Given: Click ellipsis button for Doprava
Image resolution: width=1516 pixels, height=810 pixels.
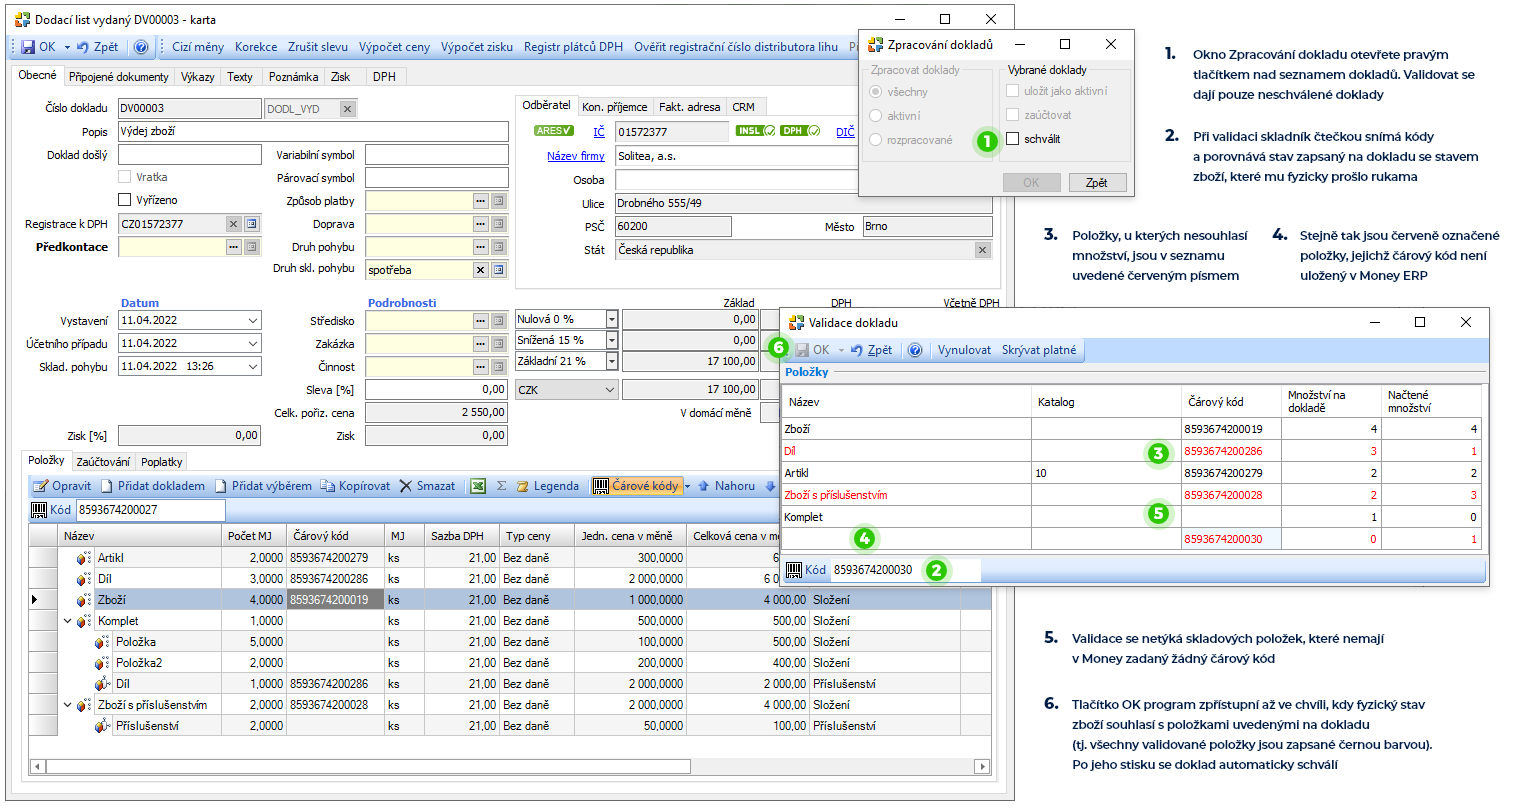Looking at the screenshot, I should (x=480, y=224).
